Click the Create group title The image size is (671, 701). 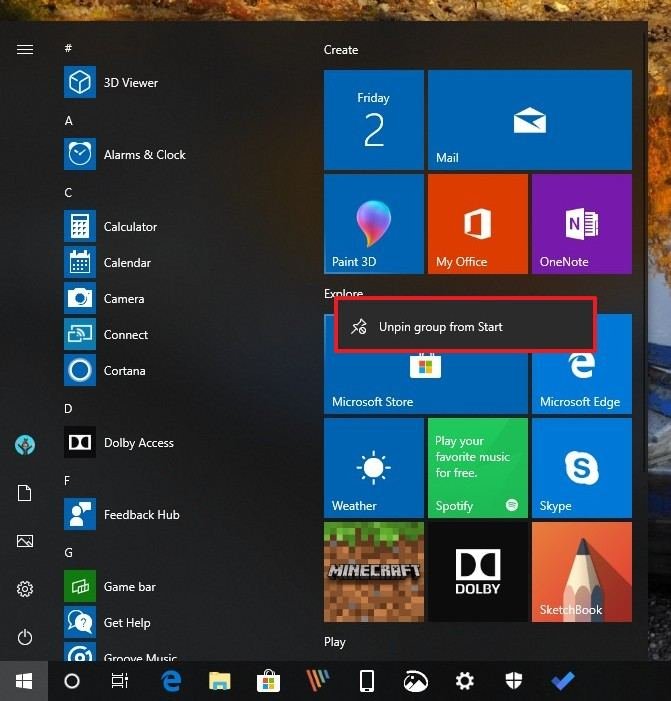341,50
